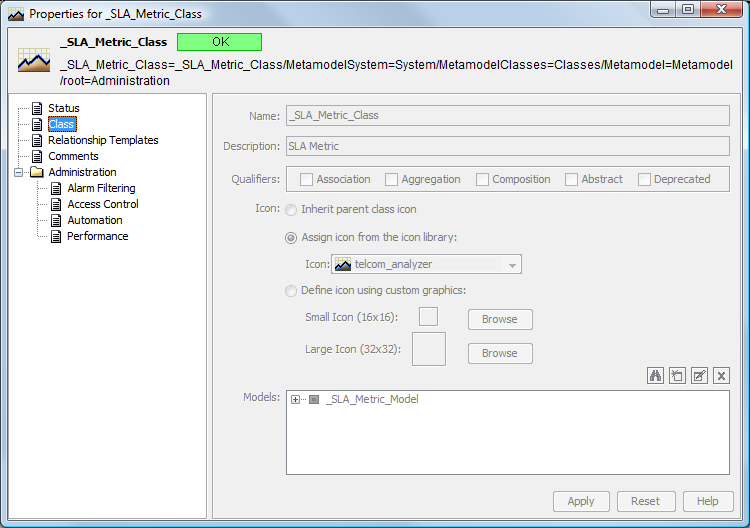750x528 pixels.
Task: Click the edit model pencil icon
Action: [x=699, y=376]
